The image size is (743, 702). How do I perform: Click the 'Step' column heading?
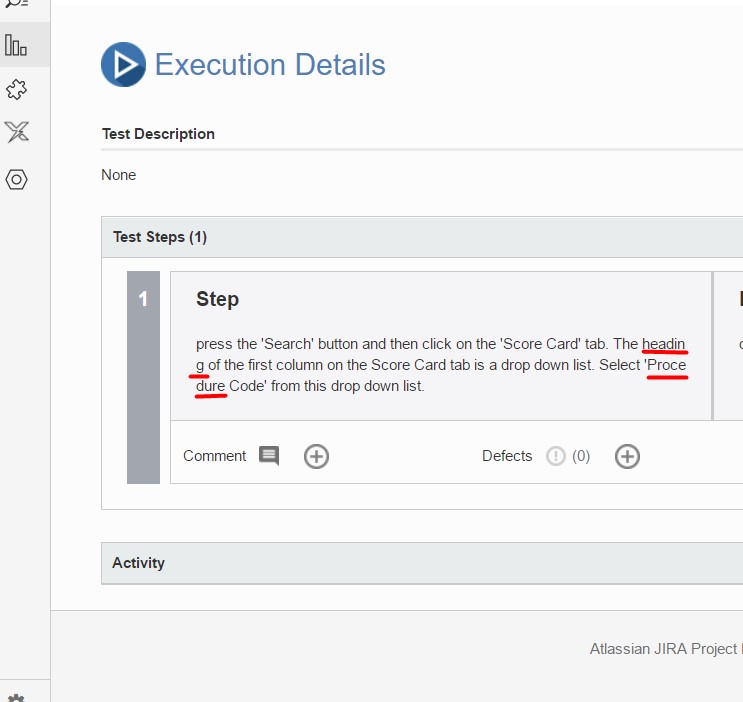(217, 299)
